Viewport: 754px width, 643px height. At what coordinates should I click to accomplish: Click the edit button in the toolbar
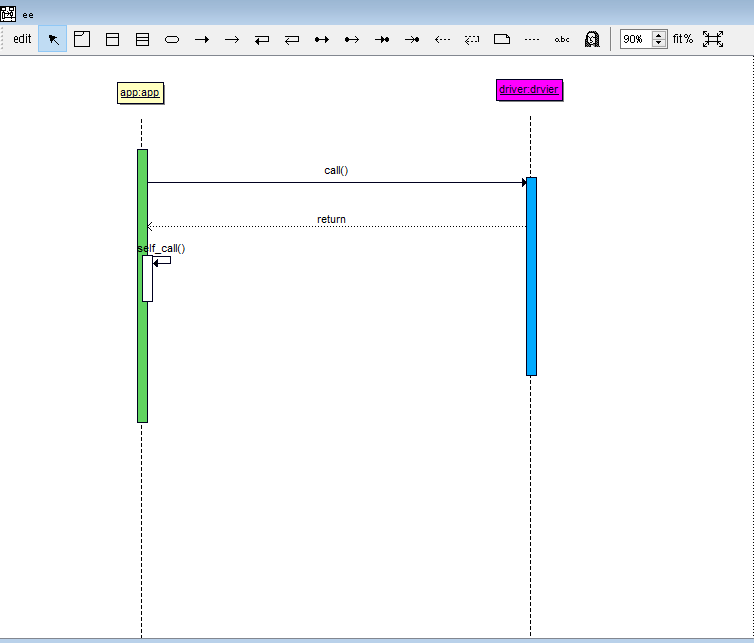[22, 39]
